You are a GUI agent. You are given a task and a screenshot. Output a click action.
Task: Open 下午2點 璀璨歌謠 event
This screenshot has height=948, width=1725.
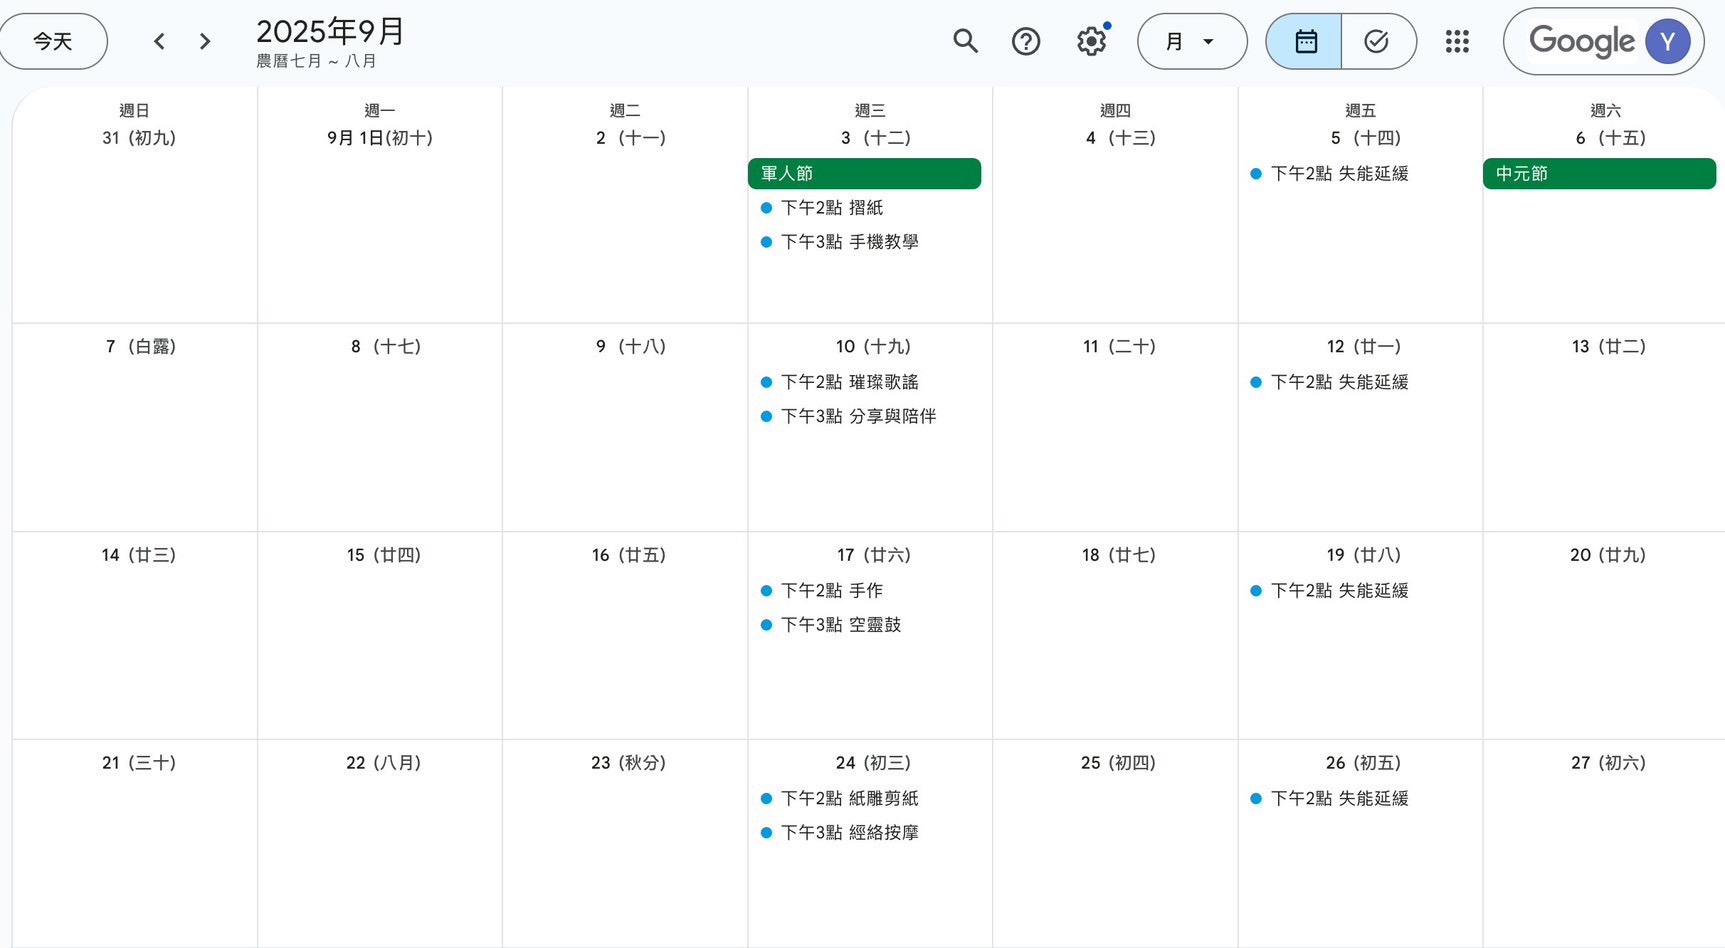click(x=849, y=382)
